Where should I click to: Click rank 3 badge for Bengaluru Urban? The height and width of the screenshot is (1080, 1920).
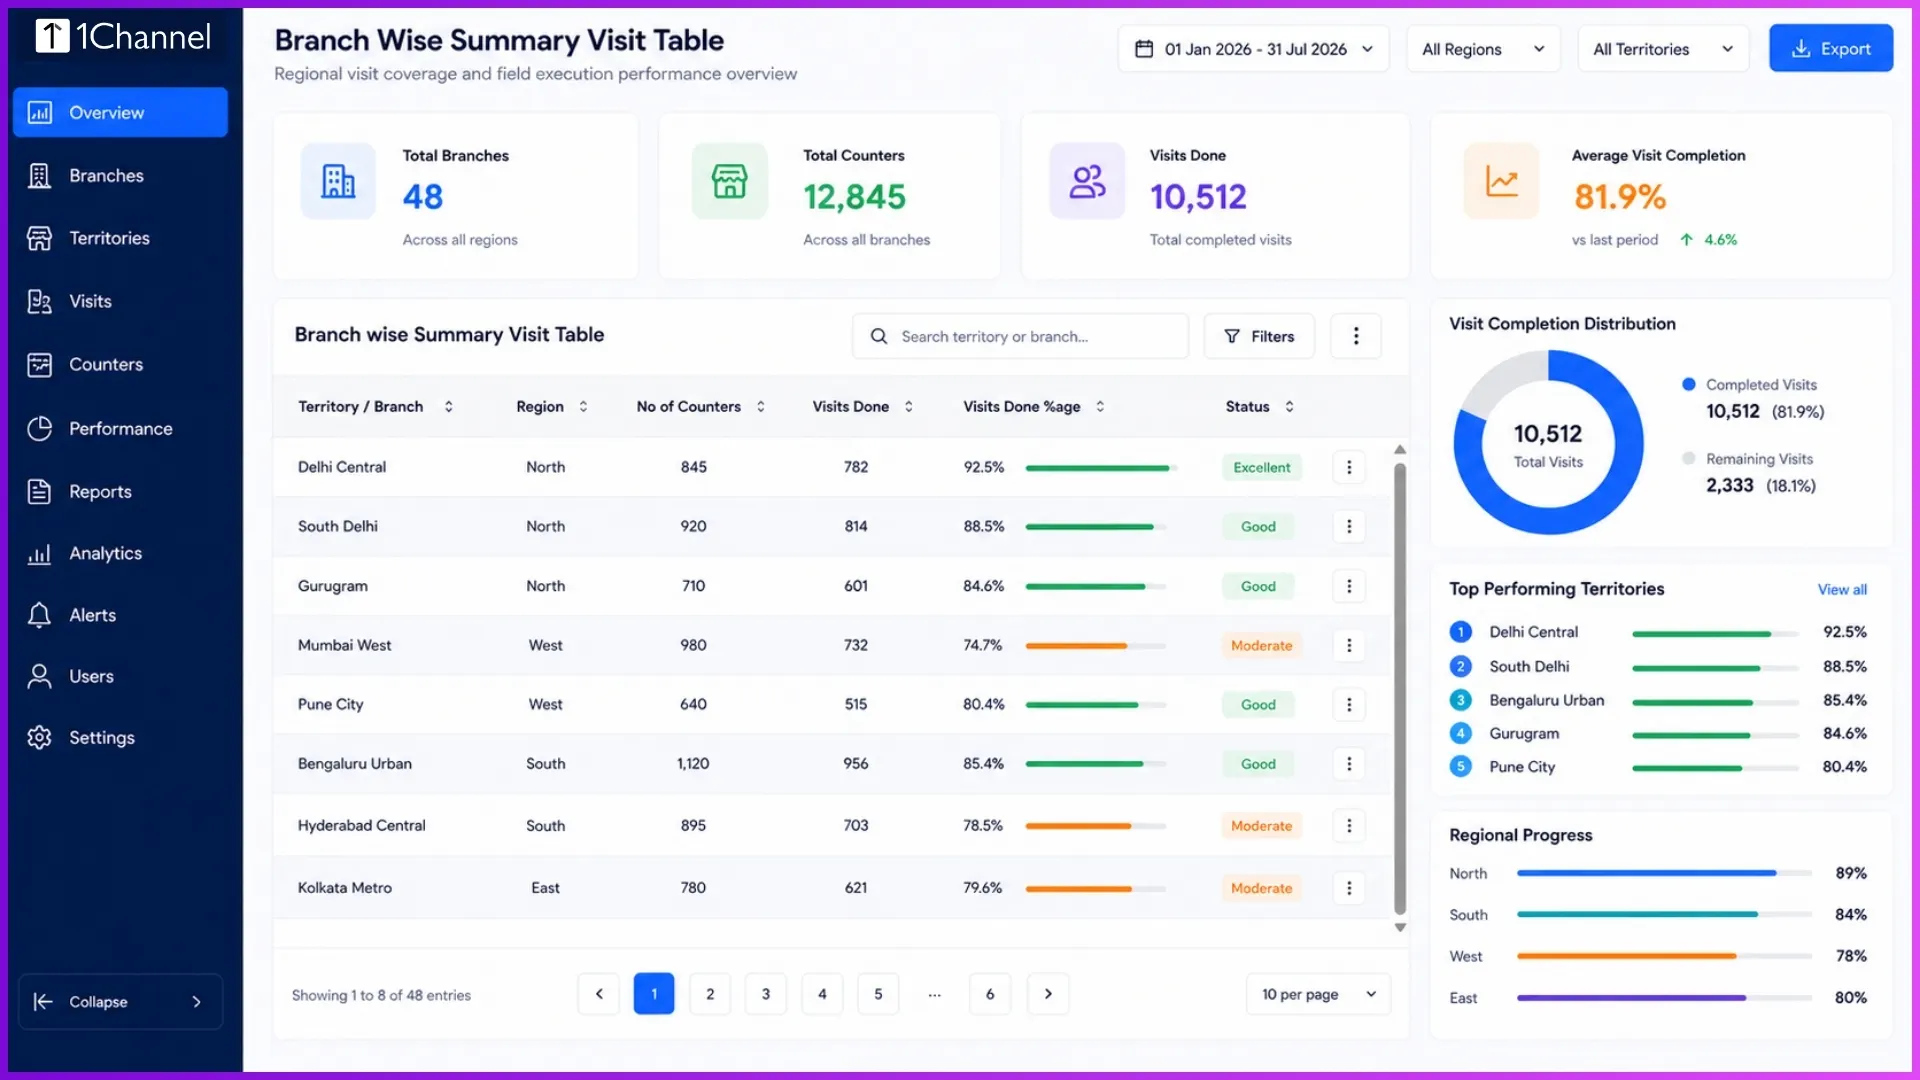pos(1460,700)
